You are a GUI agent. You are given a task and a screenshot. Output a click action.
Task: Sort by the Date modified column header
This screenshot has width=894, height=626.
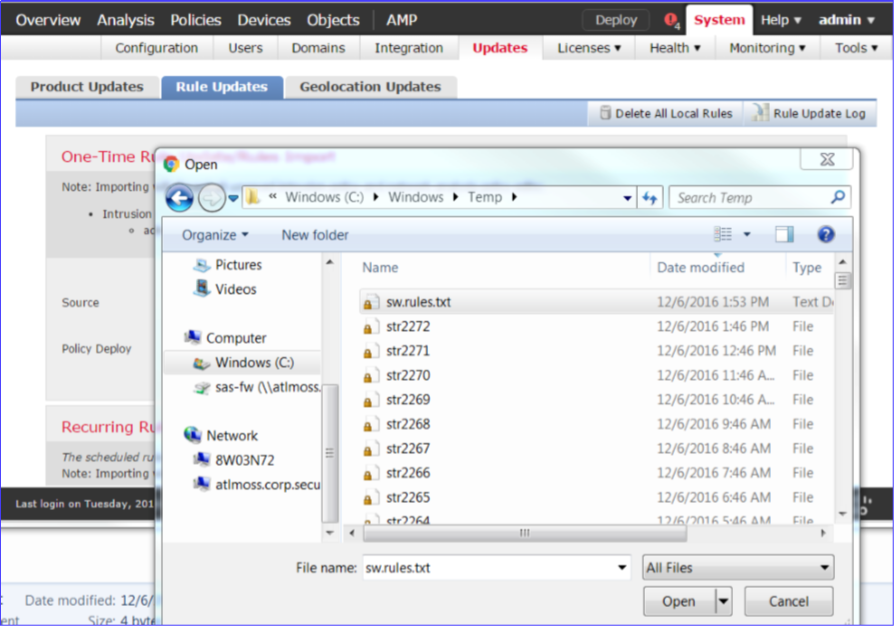coord(701,267)
